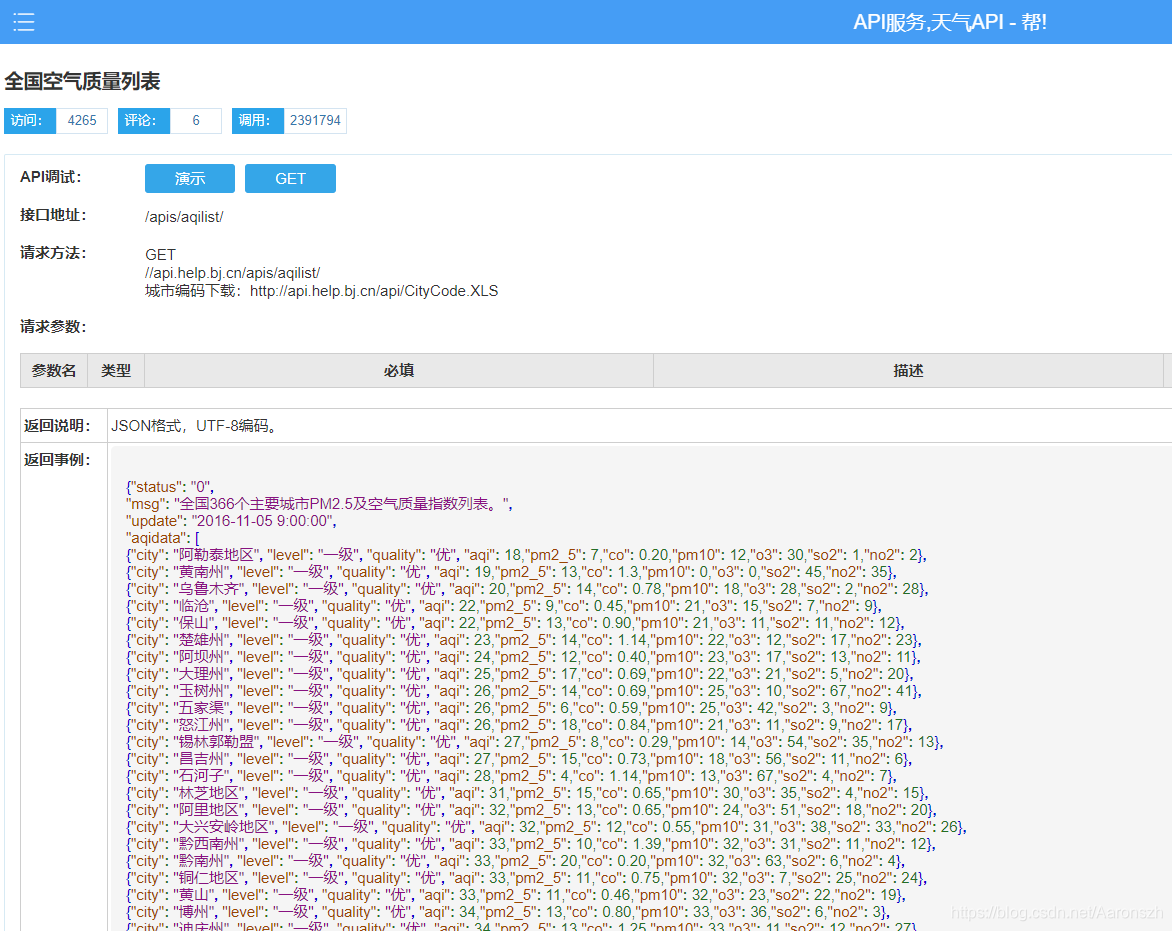The image size is (1172, 931).
Task: Click the "msg" line about 366个主要城市
Action: 320,504
